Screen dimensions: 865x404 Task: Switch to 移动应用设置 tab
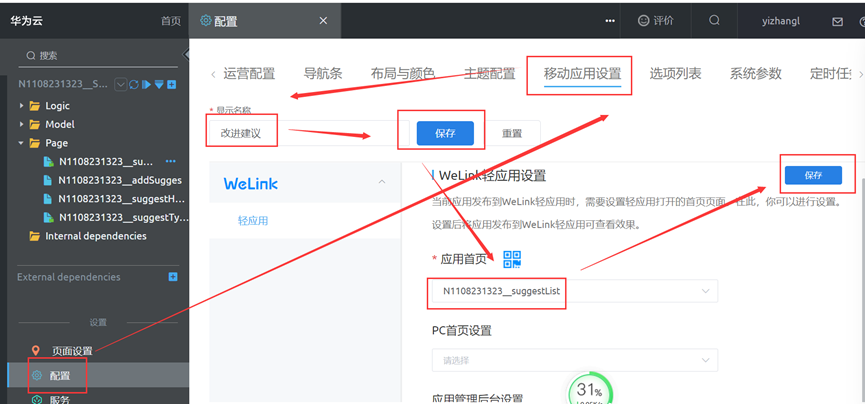[583, 73]
